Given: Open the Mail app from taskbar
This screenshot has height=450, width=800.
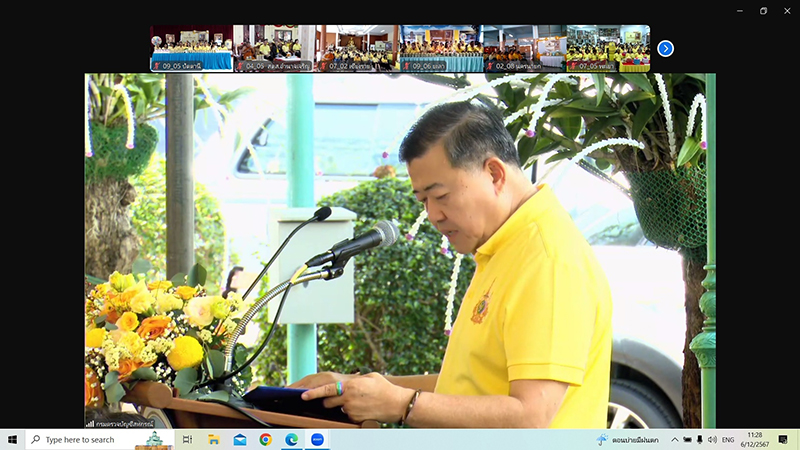Looking at the screenshot, I should coord(240,439).
